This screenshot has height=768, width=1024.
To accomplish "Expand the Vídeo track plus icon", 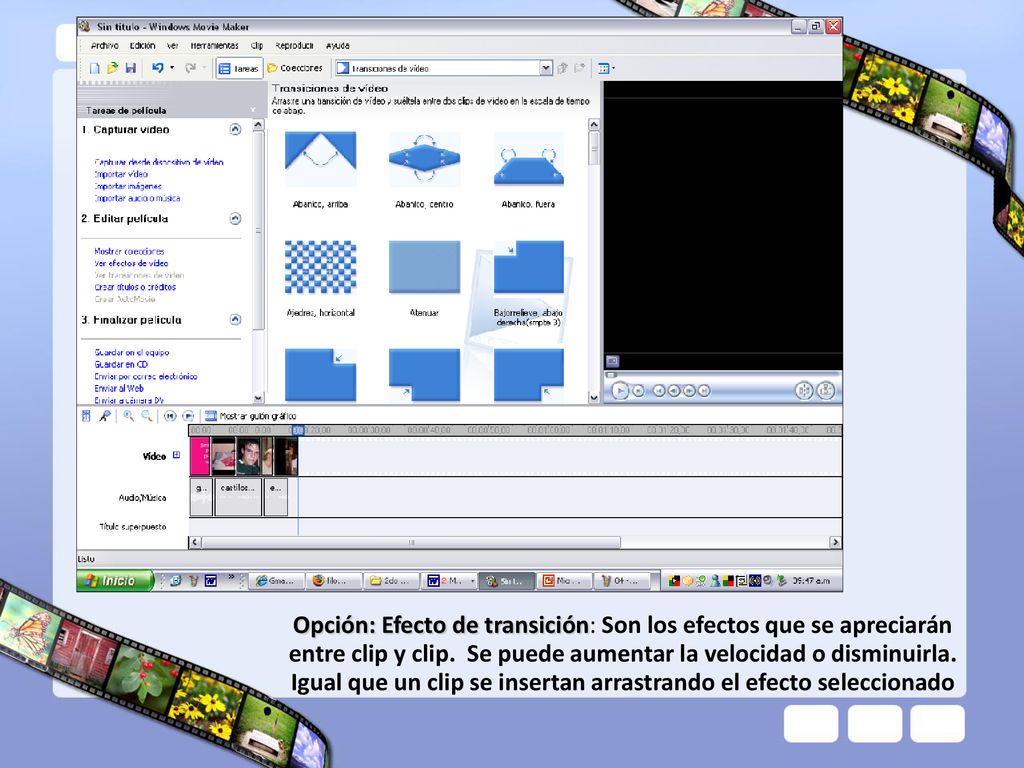I will click(176, 455).
